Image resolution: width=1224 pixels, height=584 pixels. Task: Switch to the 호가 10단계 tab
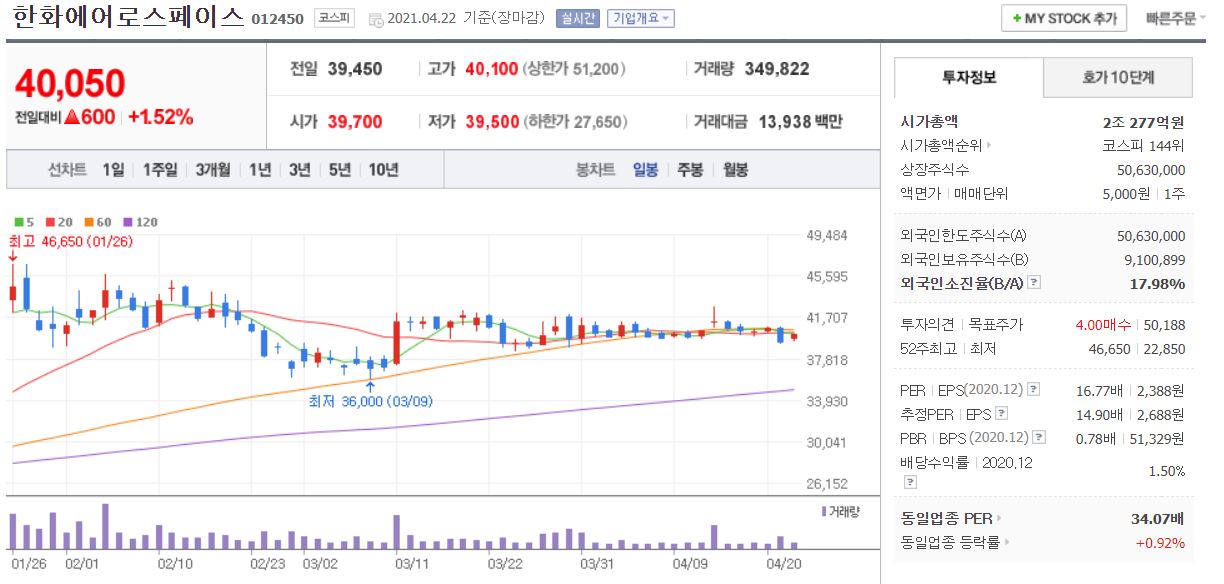1118,77
